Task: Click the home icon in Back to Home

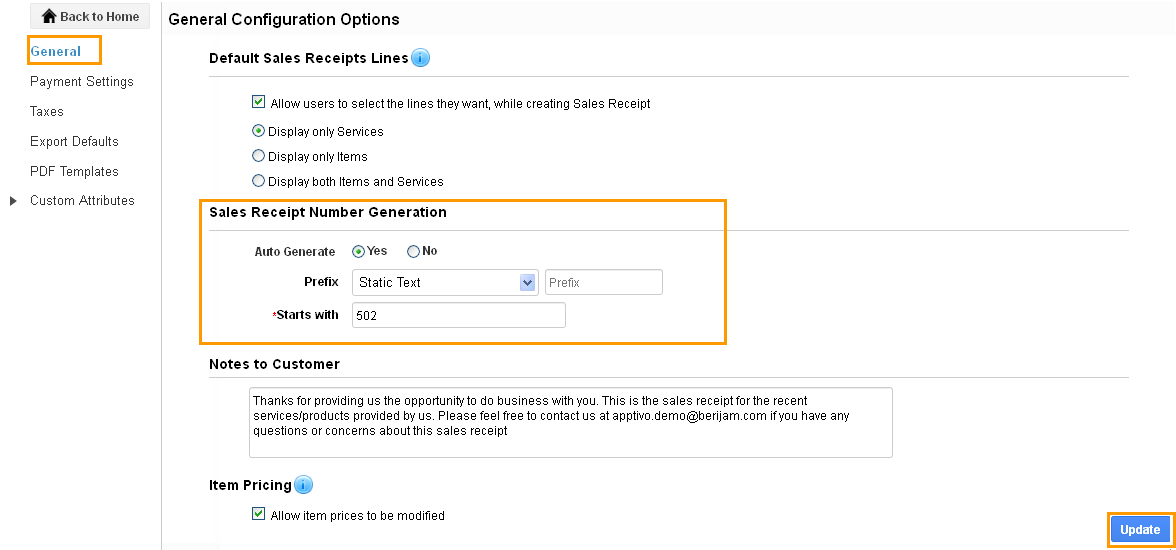Action: coord(50,16)
